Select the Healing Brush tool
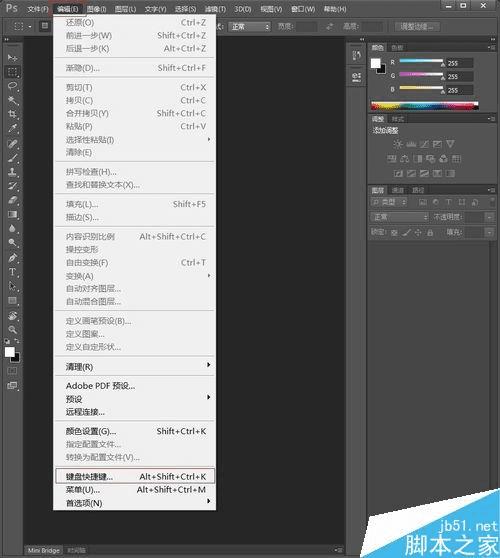 coord(12,144)
